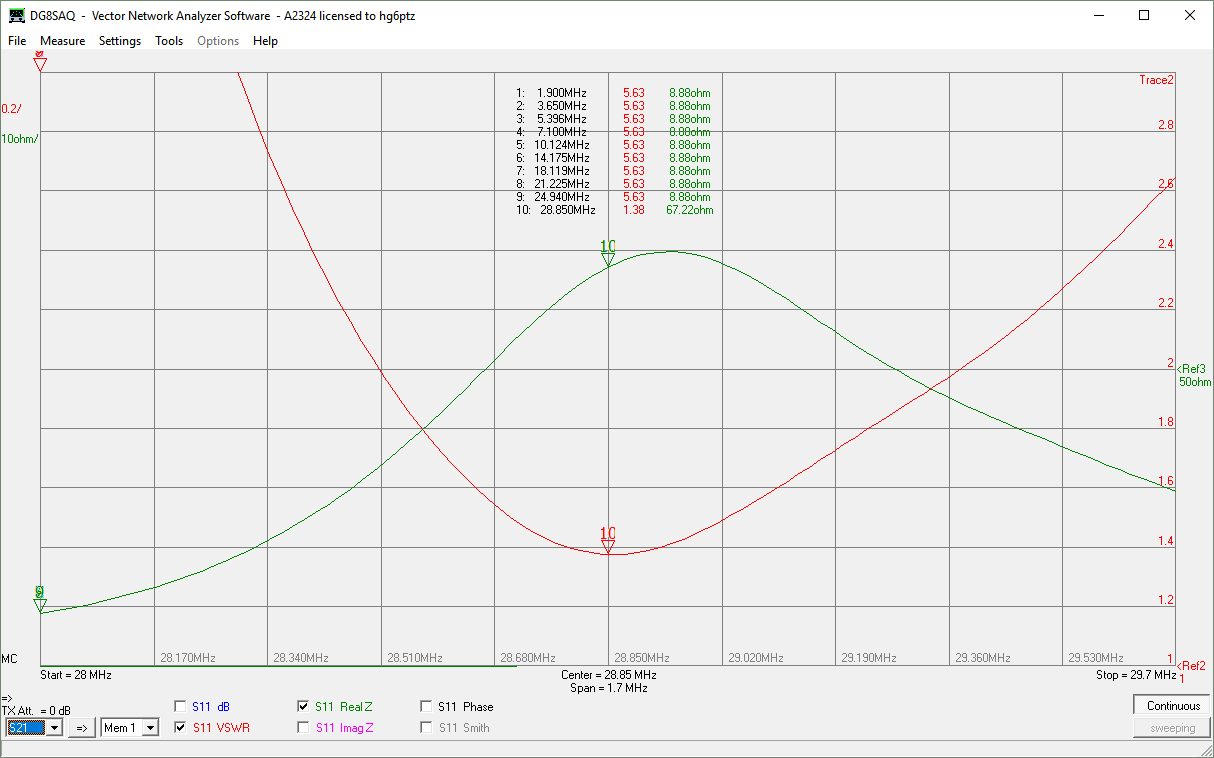Disable the S11 VSWR trace checkbox

(181, 728)
